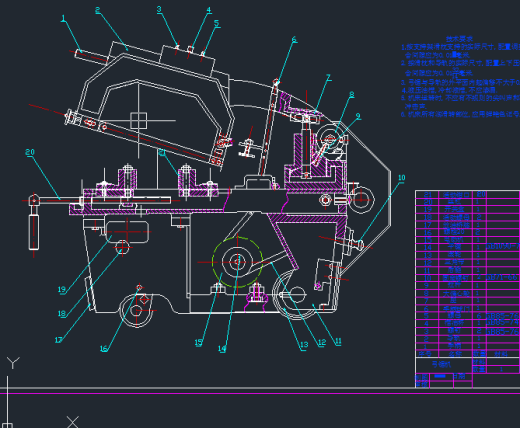Select callout number 10 on the right

point(402,178)
